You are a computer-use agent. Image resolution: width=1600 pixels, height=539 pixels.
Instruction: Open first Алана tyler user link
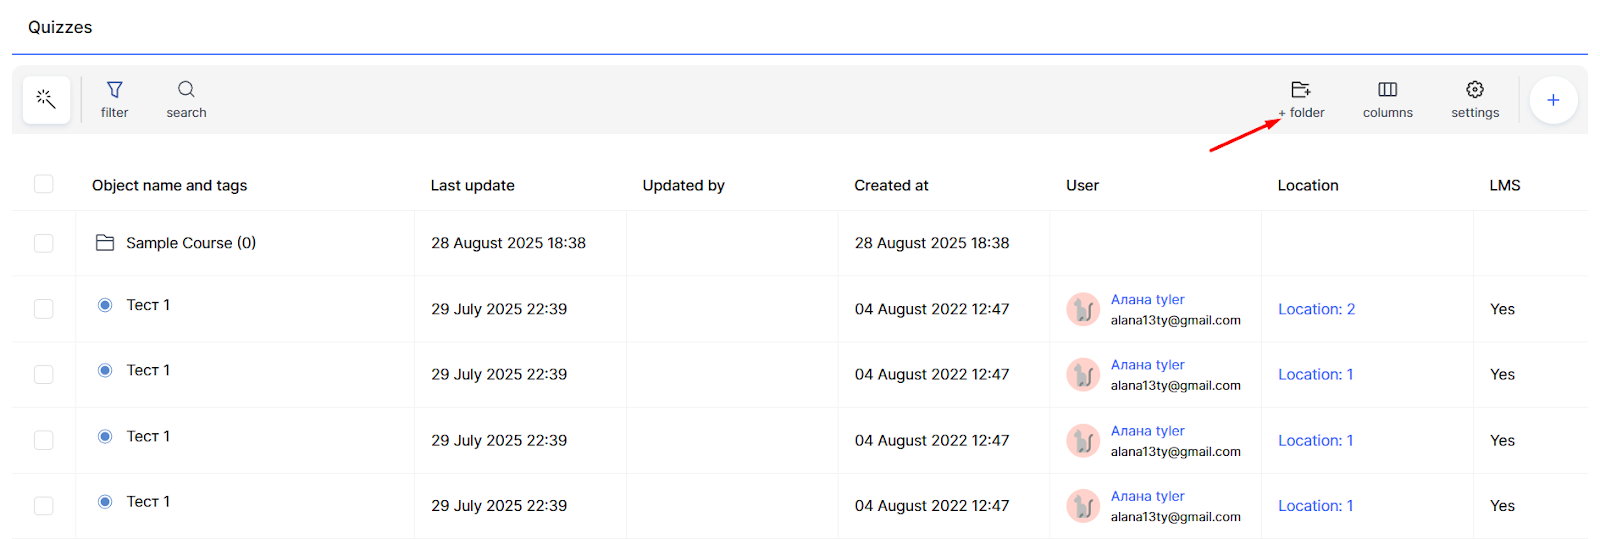tap(1147, 299)
